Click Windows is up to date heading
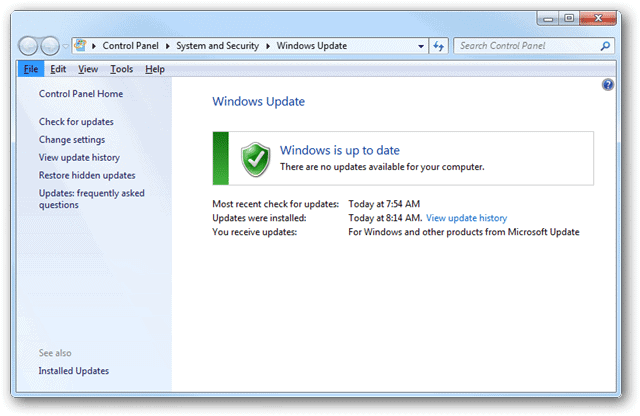Screen dimensions: 640x416 point(340,150)
